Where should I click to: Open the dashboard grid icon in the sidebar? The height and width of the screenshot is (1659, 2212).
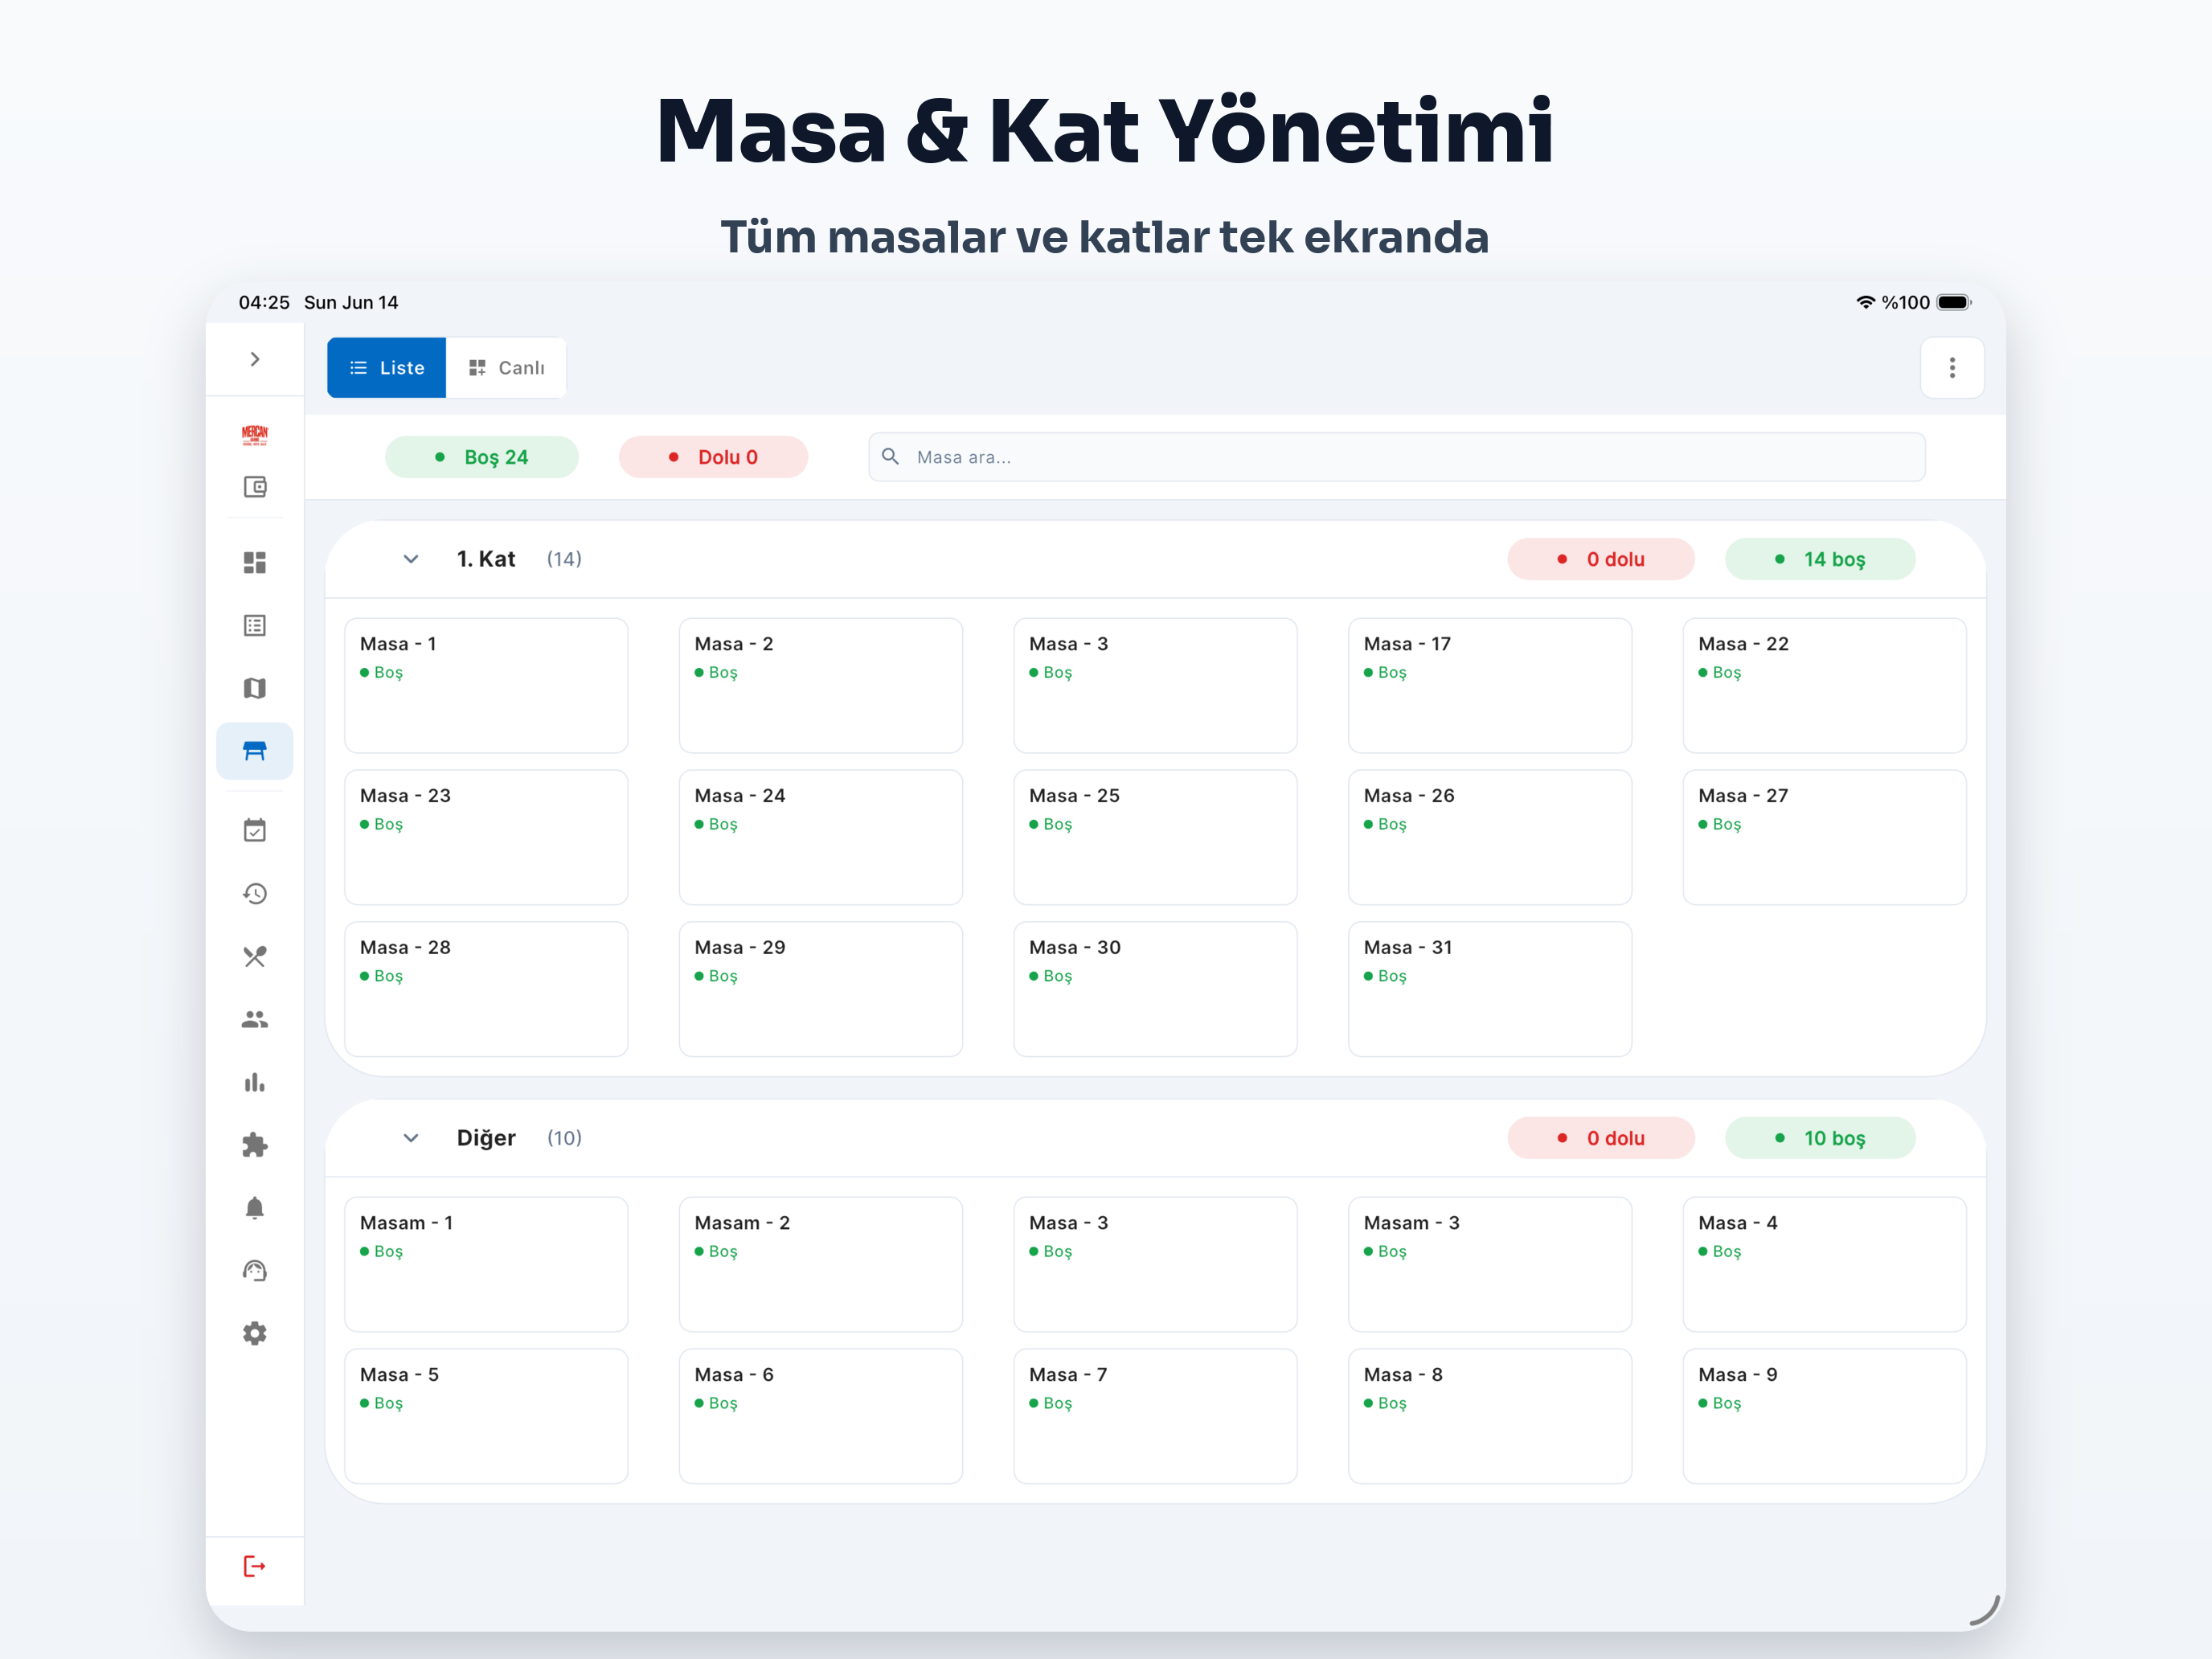click(x=255, y=562)
